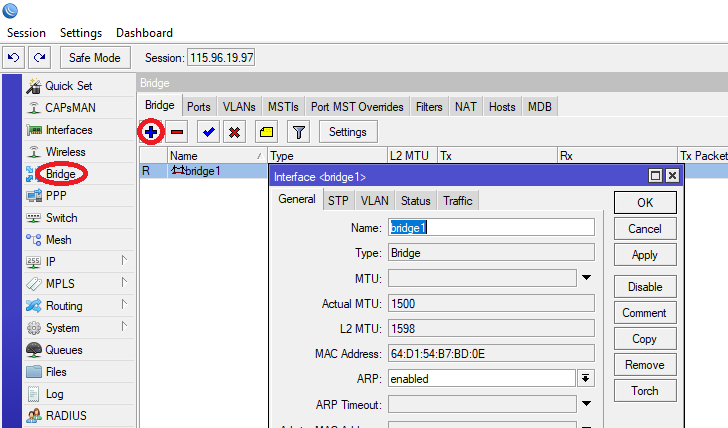Screen dimensions: 728x428
Task: Expand the MPLS submenu
Action: pyautogui.click(x=124, y=282)
